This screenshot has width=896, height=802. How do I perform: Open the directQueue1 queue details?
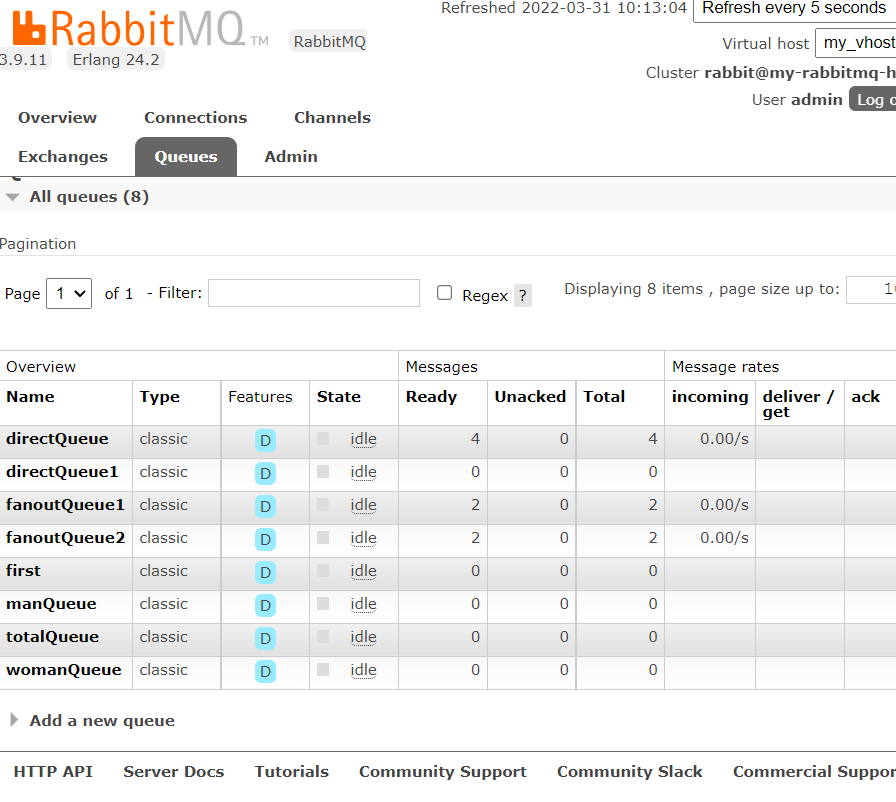point(62,472)
